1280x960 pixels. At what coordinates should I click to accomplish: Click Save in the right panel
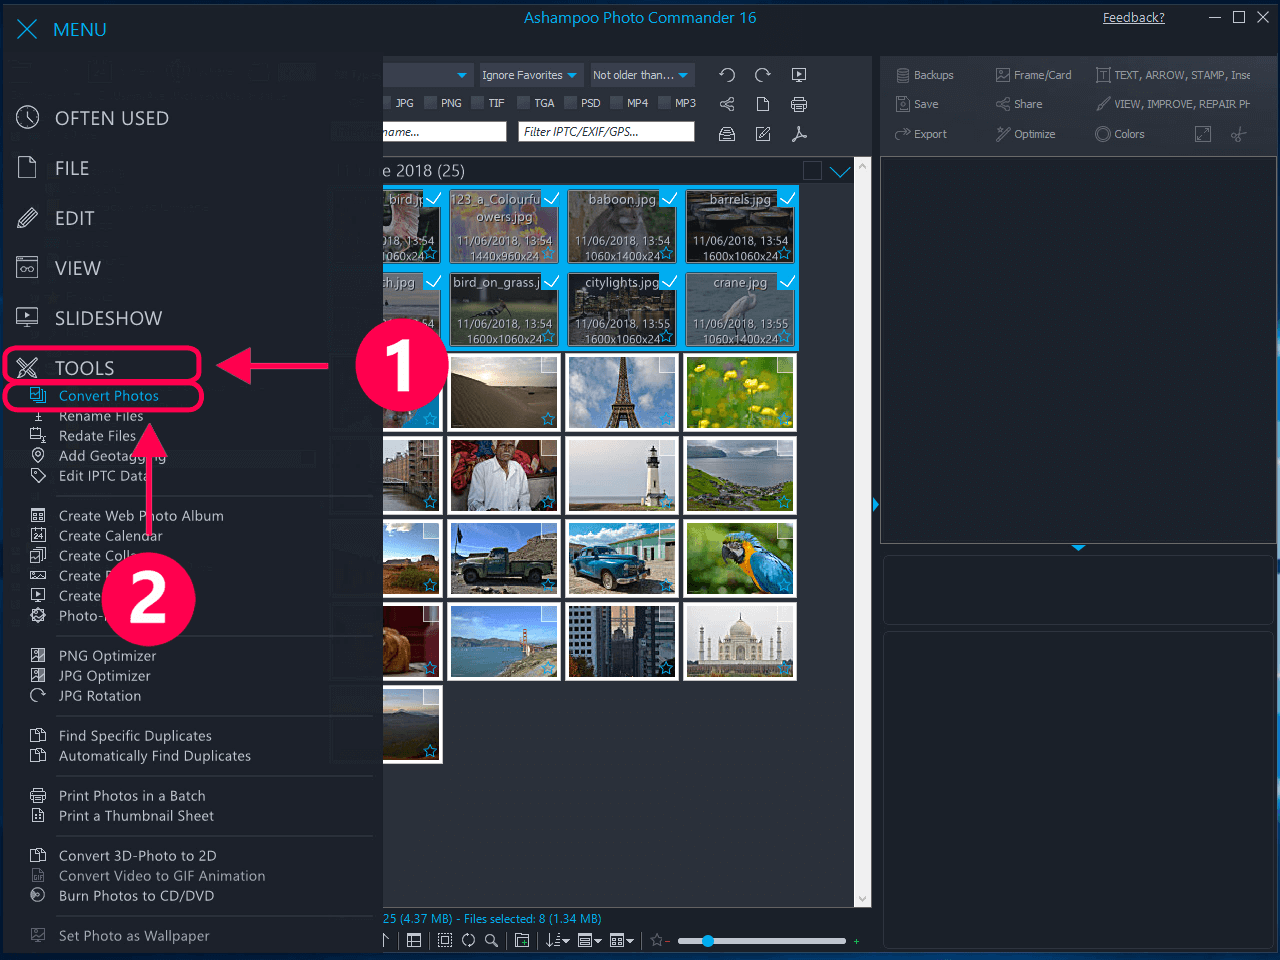(x=917, y=104)
